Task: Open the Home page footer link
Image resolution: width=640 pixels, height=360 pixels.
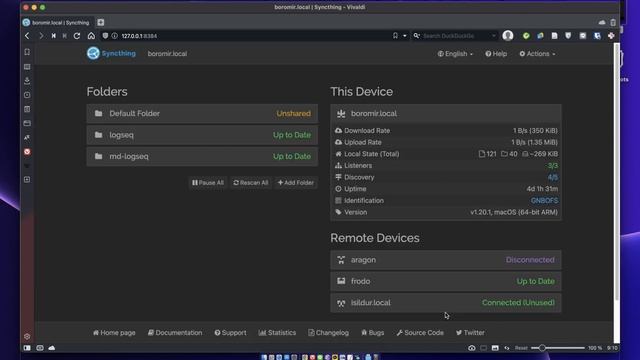Action: (114, 333)
